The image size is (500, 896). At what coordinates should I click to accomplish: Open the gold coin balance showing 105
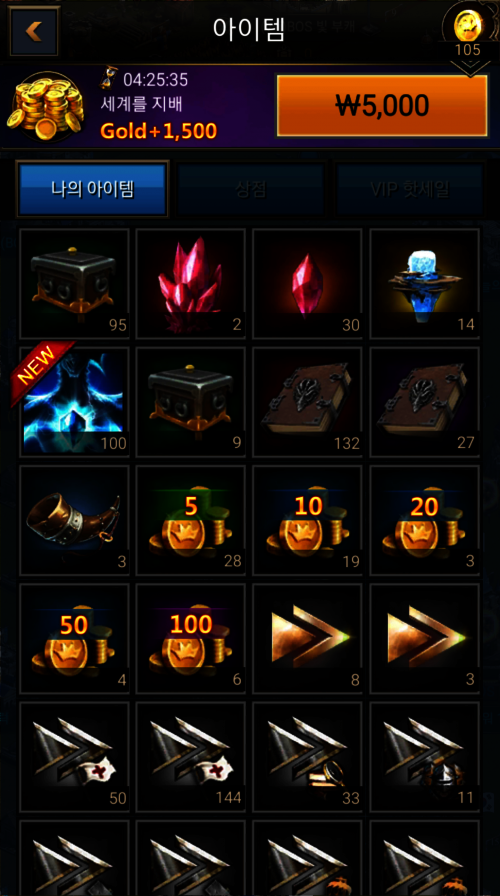pos(468,33)
